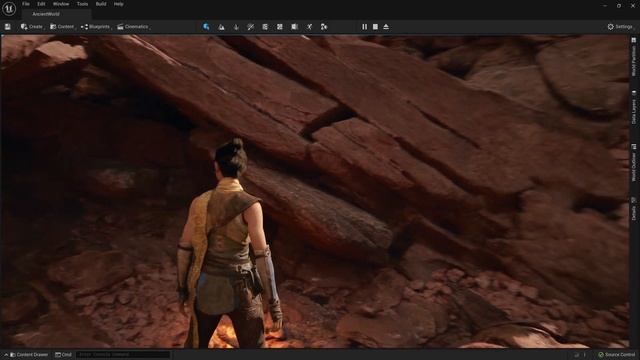
Task: Open the File menu
Action: pyautogui.click(x=26, y=4)
